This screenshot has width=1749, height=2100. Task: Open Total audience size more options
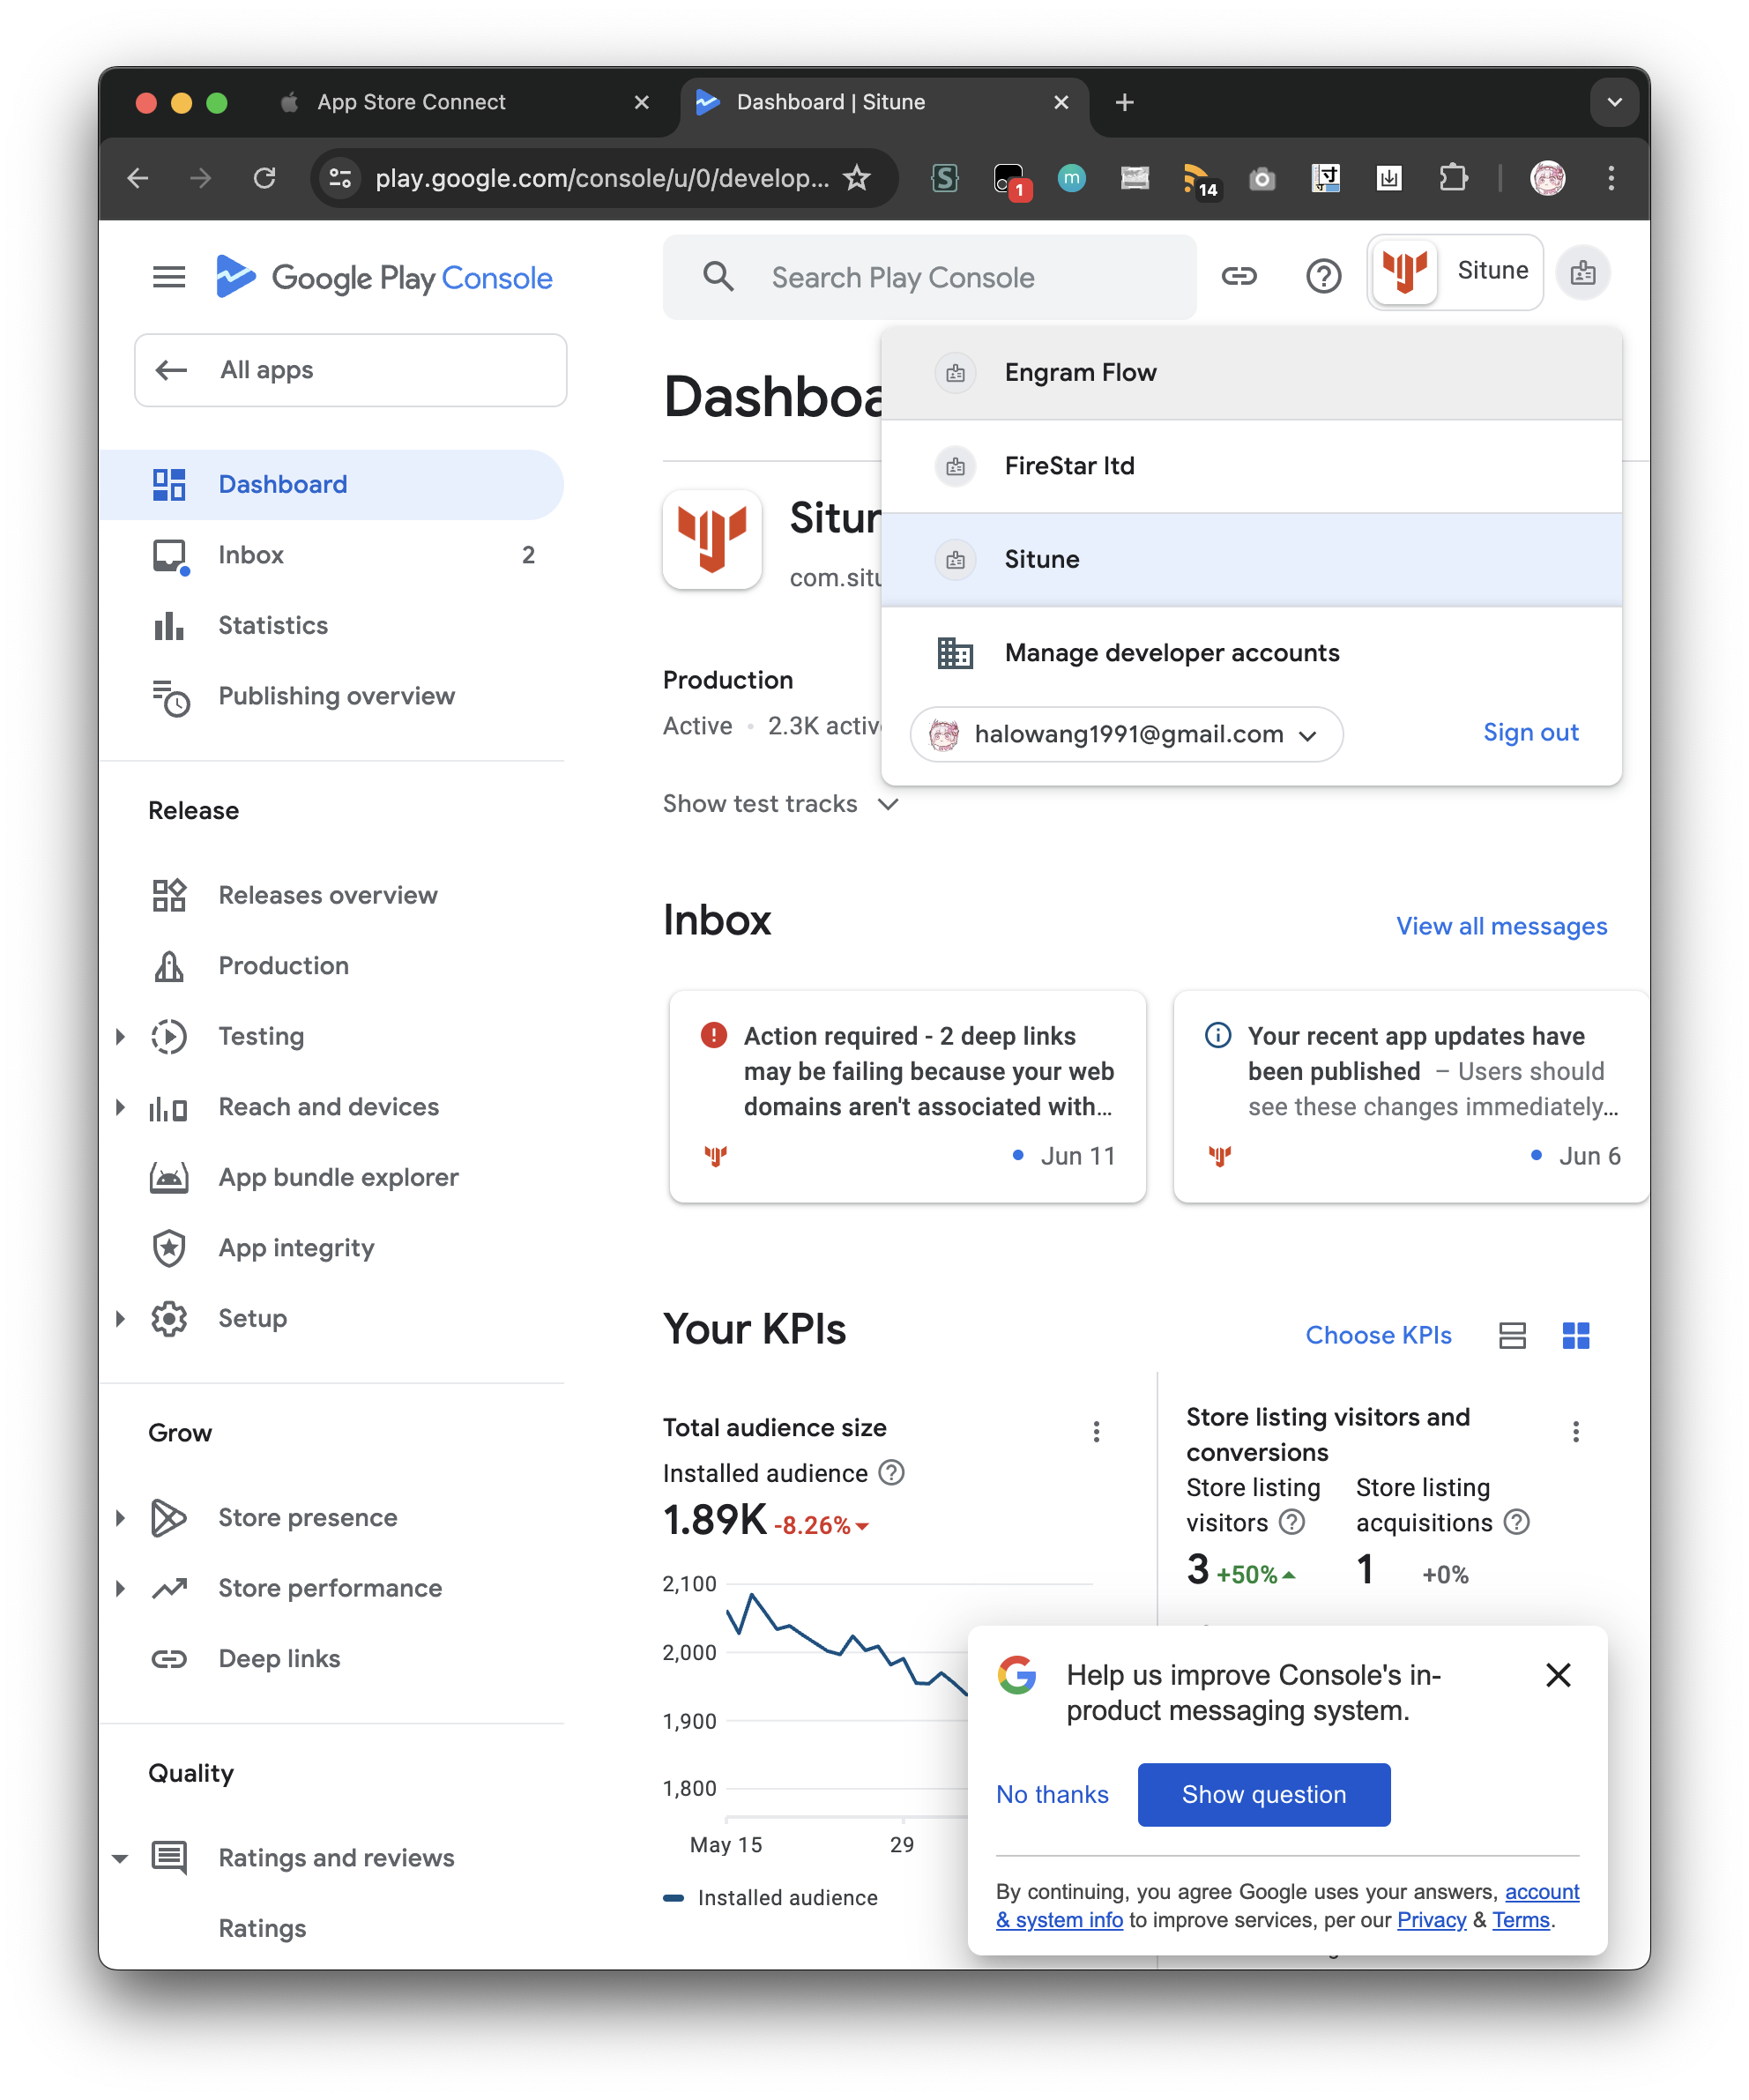1096,1431
